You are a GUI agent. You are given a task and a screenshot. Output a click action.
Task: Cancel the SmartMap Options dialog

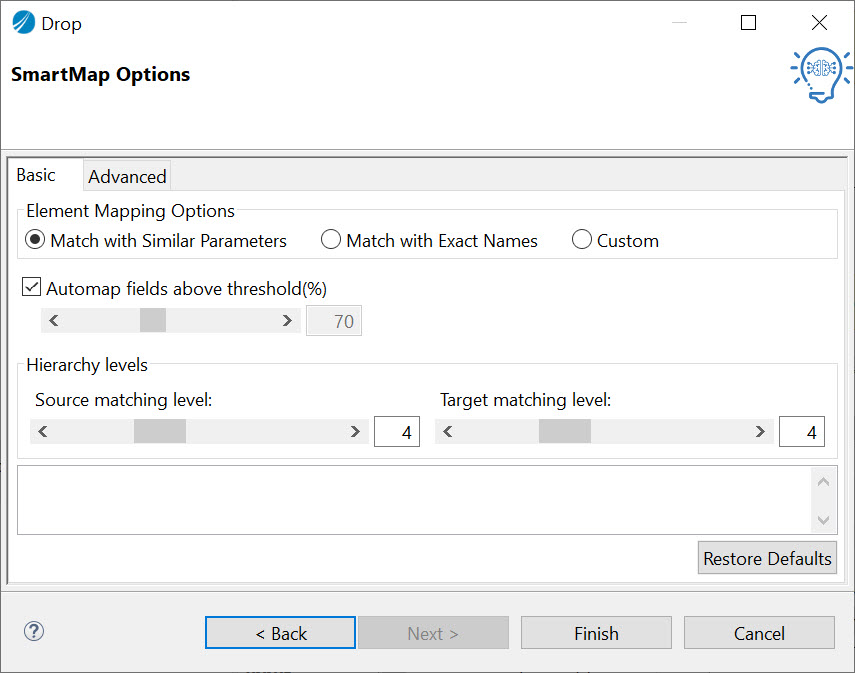(759, 633)
